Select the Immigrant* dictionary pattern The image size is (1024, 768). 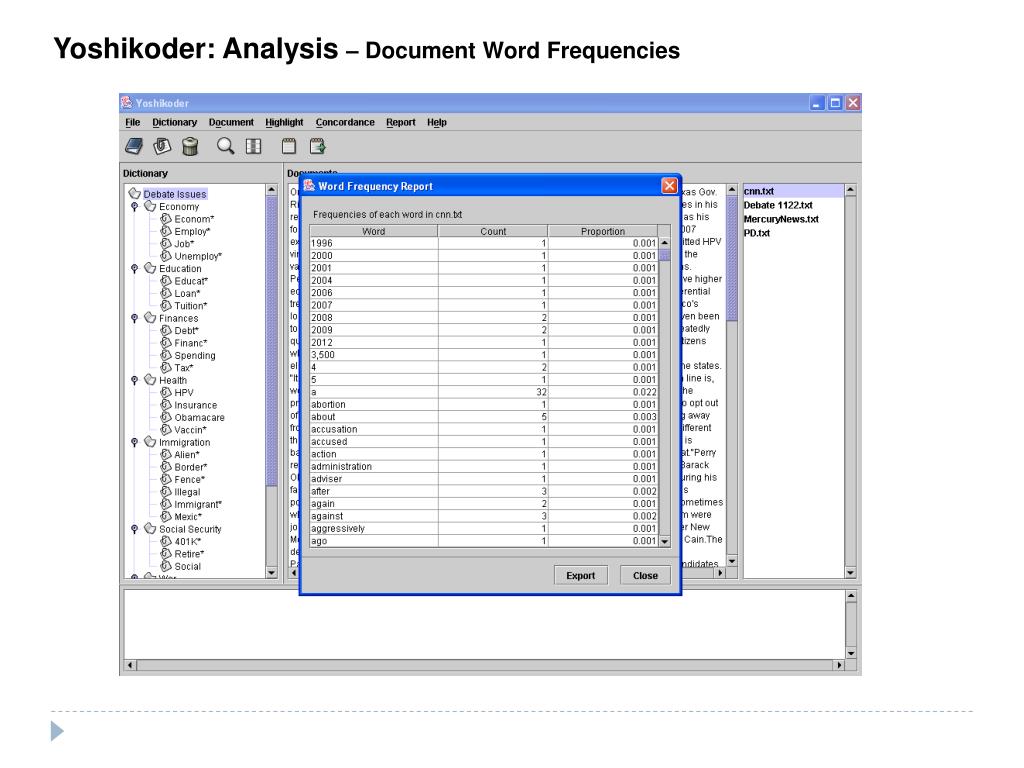198,504
